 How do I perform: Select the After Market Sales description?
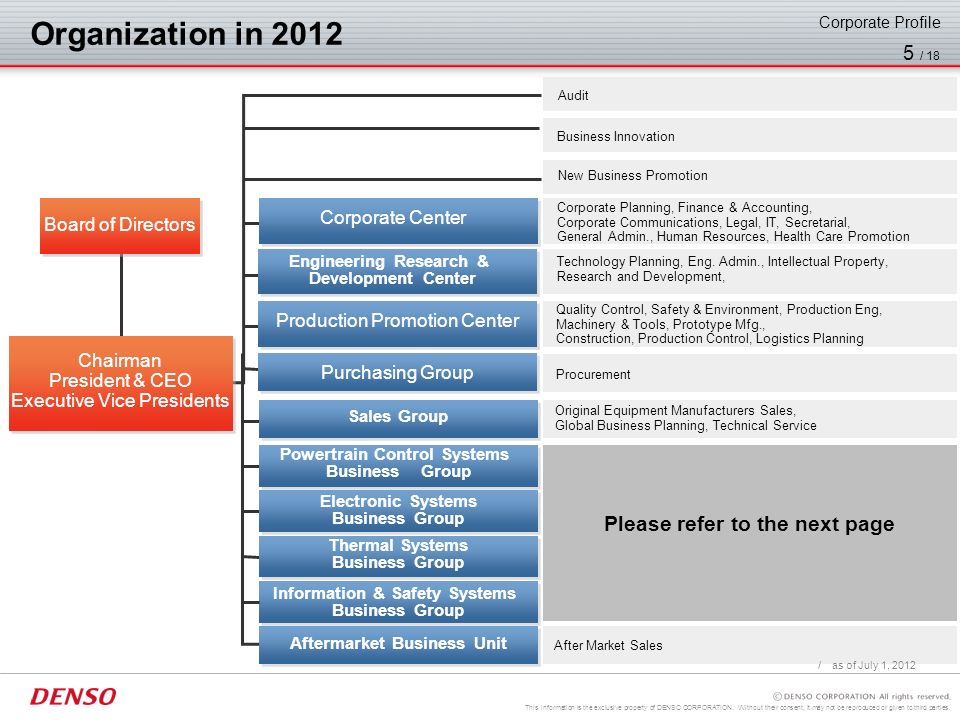coord(749,645)
